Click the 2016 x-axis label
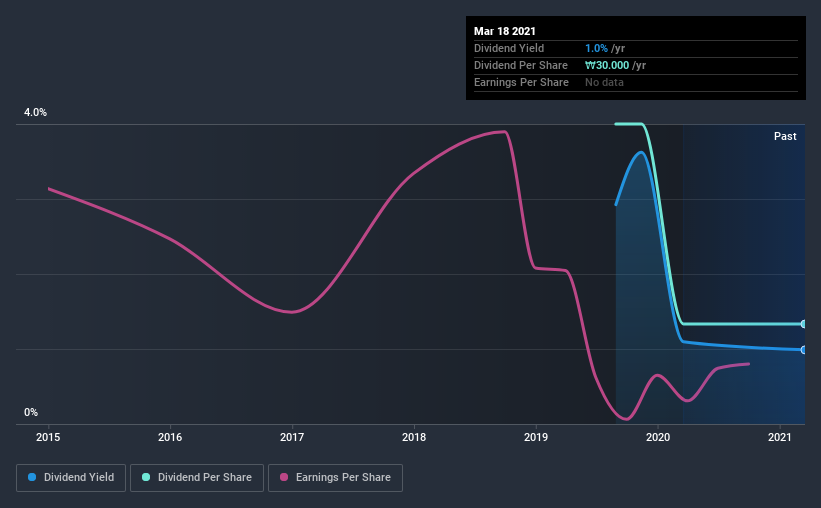 [170, 437]
